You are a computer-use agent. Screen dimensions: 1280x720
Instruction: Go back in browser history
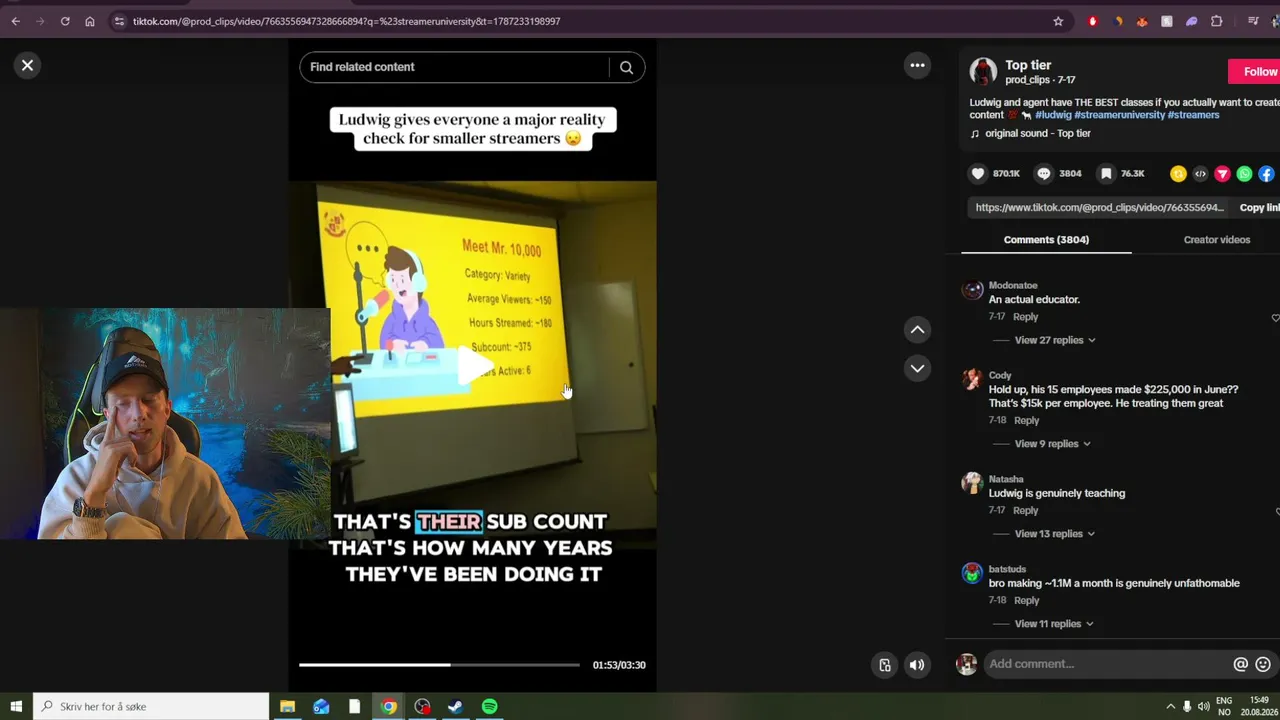point(15,21)
